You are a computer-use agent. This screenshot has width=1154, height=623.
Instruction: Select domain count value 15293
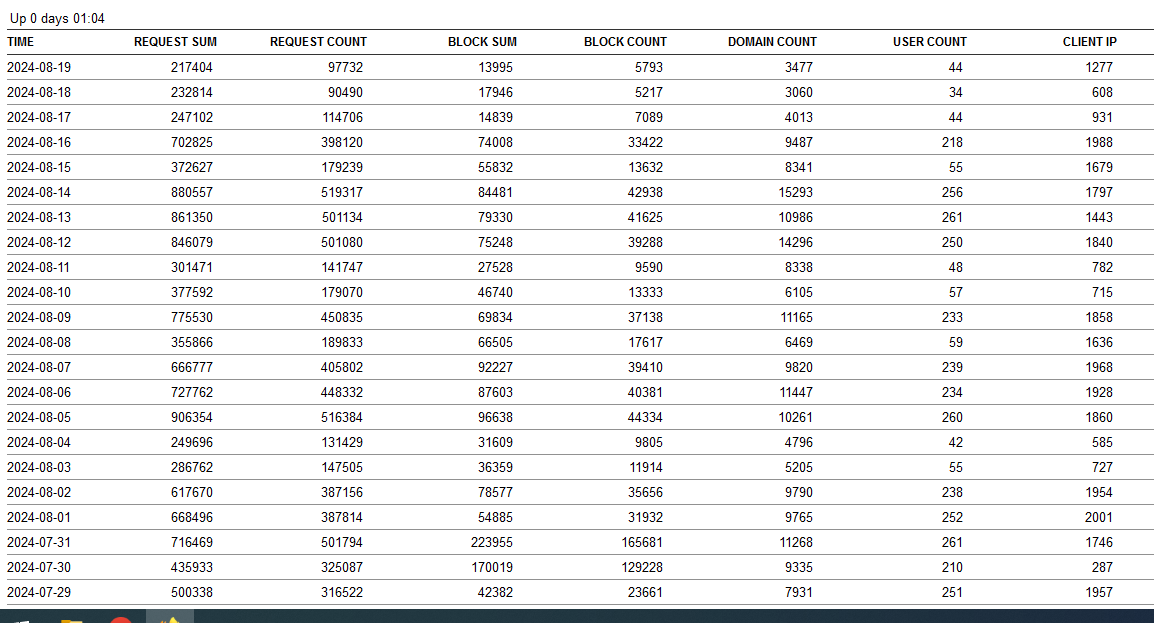click(x=796, y=193)
